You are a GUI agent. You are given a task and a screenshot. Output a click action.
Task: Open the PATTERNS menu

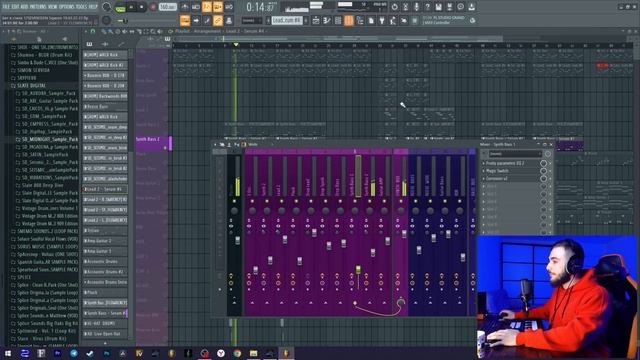pos(39,7)
